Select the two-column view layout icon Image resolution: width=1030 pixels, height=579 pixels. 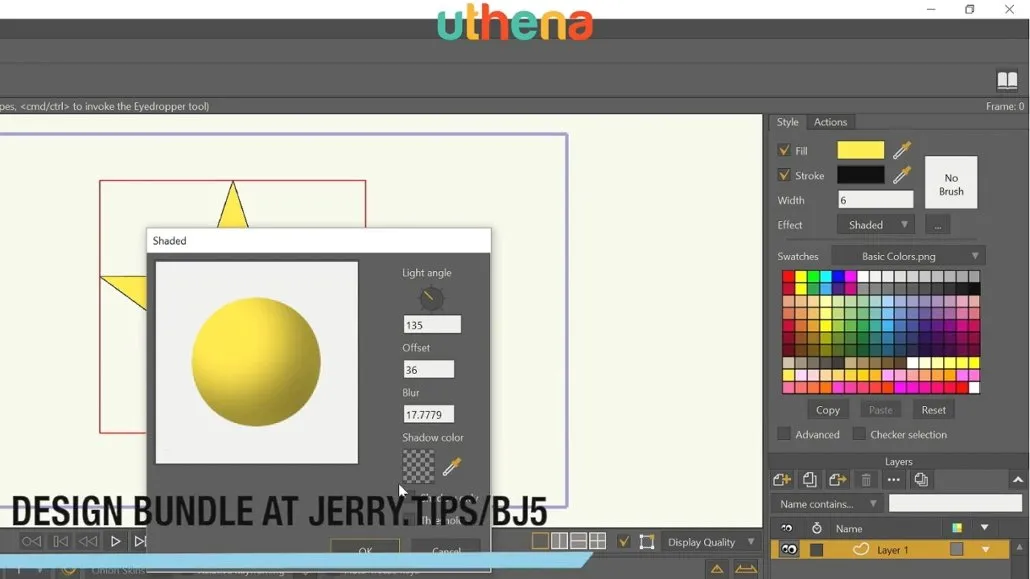tap(559, 541)
